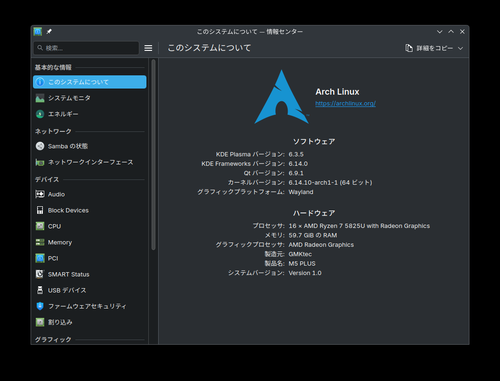Click the ハードウェア section heading
The width and height of the screenshot is (500, 381).
pos(314,213)
